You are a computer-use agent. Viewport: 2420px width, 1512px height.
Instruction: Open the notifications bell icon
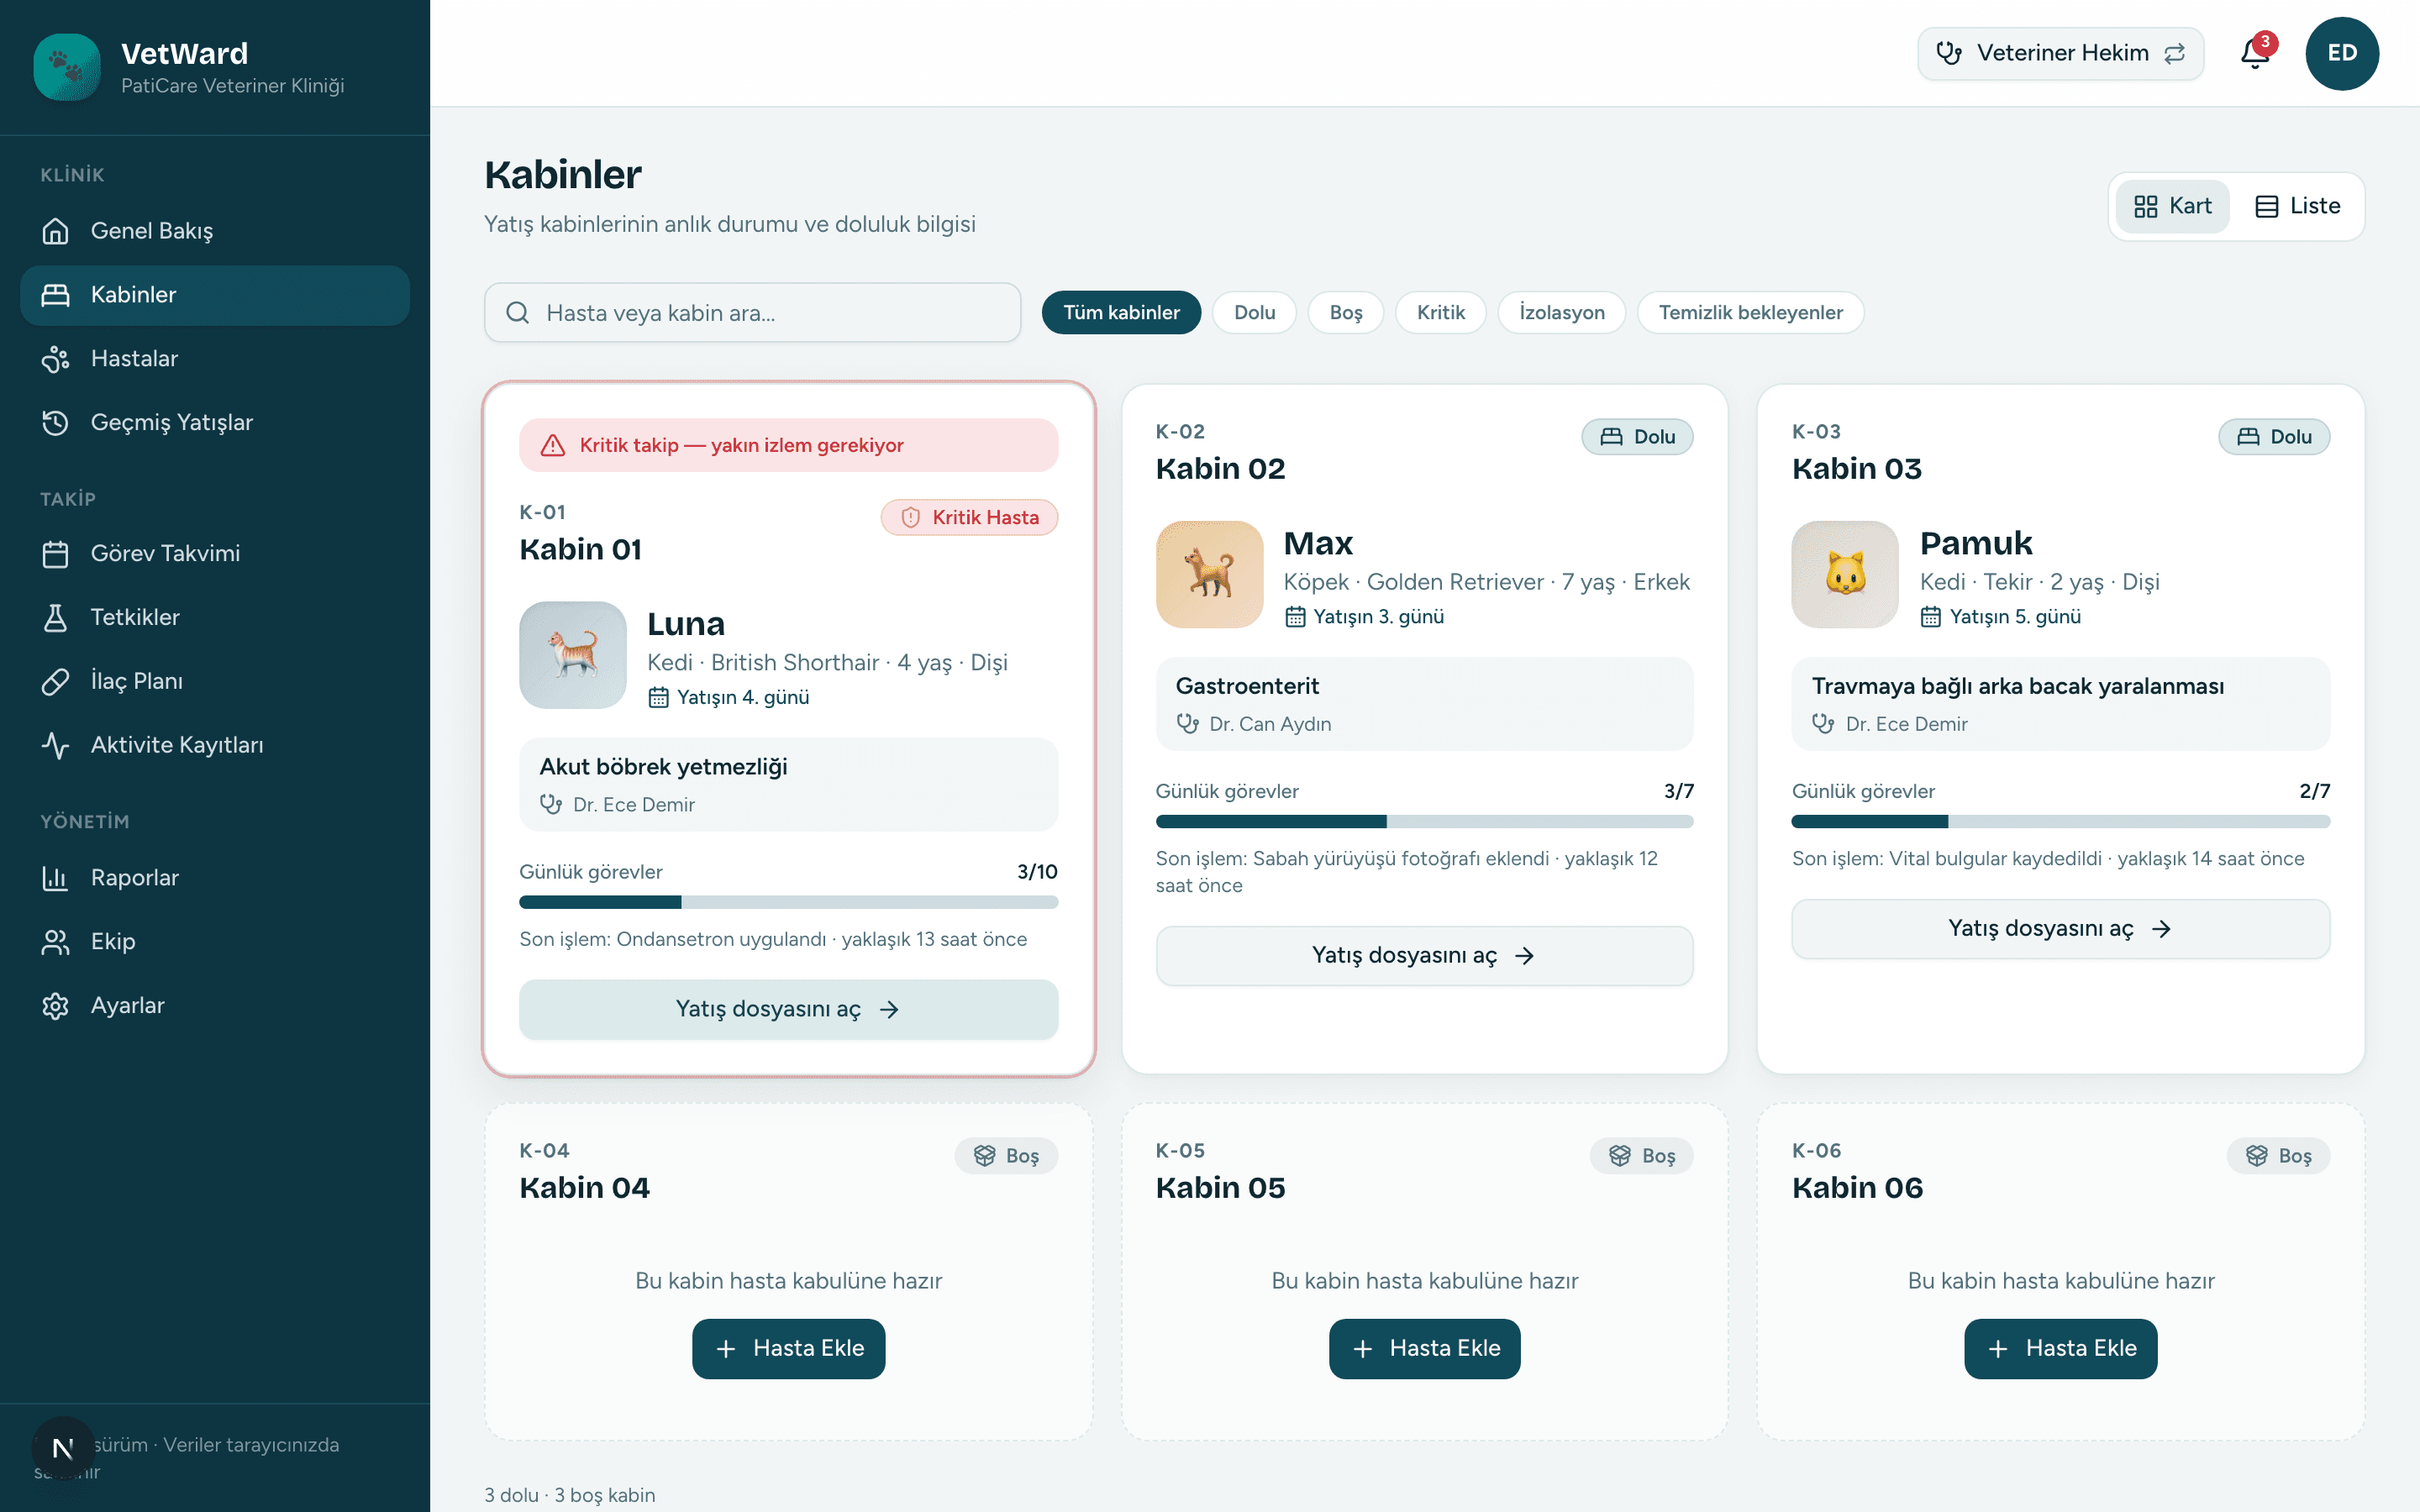pyautogui.click(x=2254, y=53)
